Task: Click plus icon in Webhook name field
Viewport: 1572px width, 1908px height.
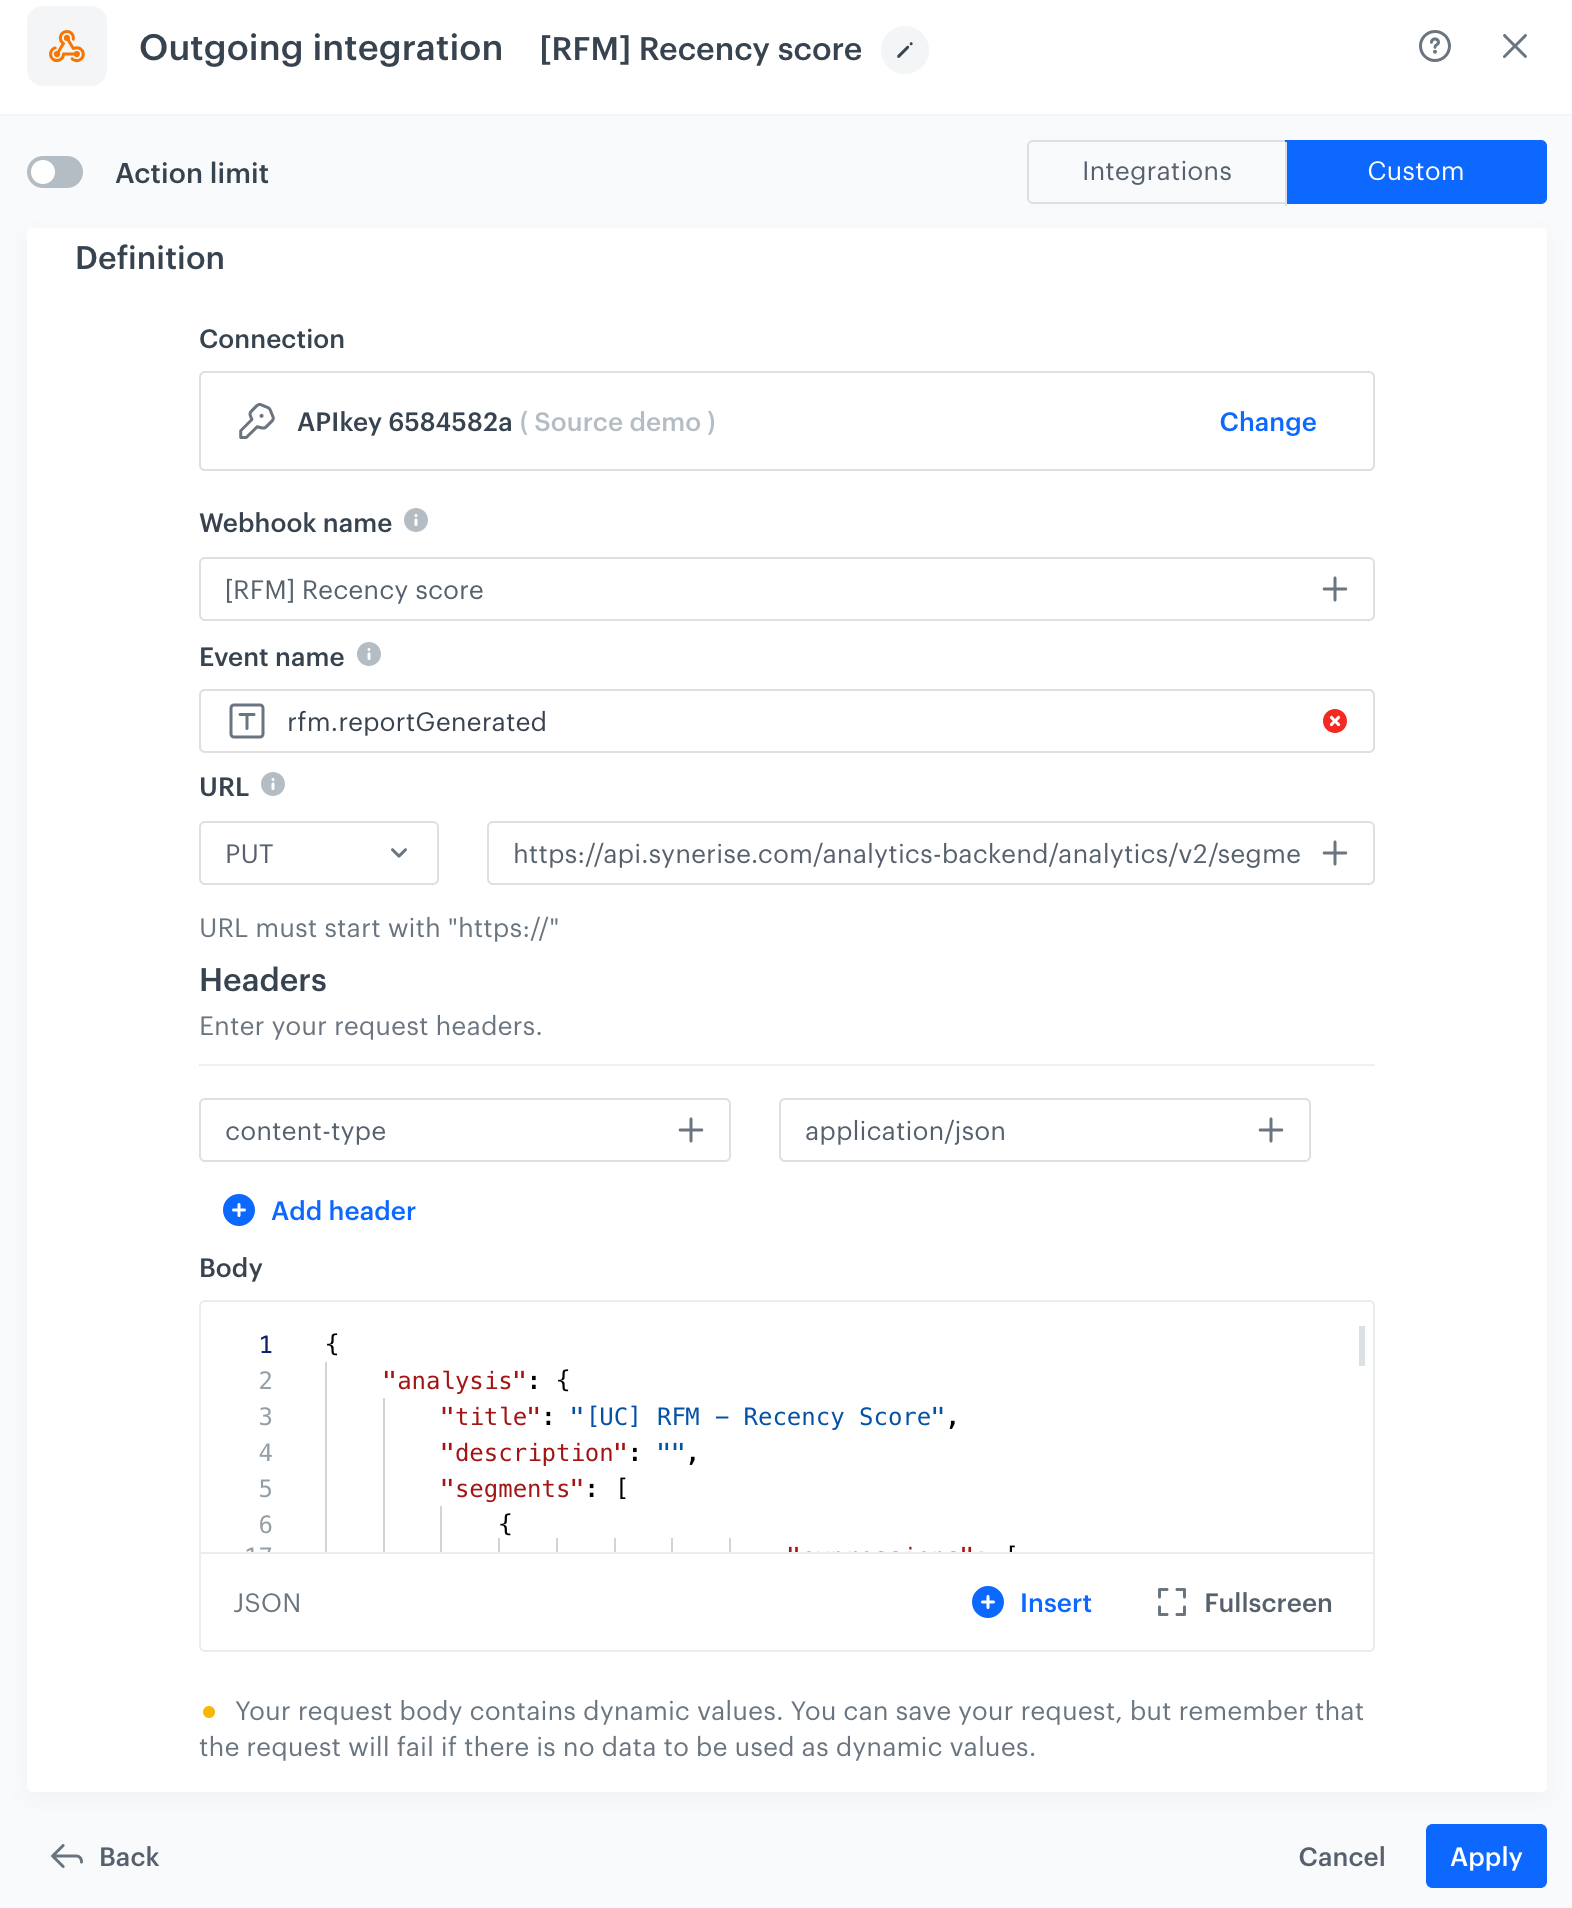Action: (x=1334, y=589)
